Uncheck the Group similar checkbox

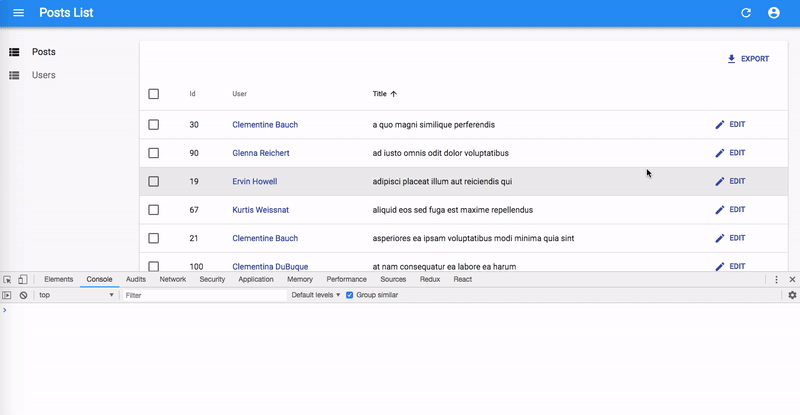pos(349,295)
